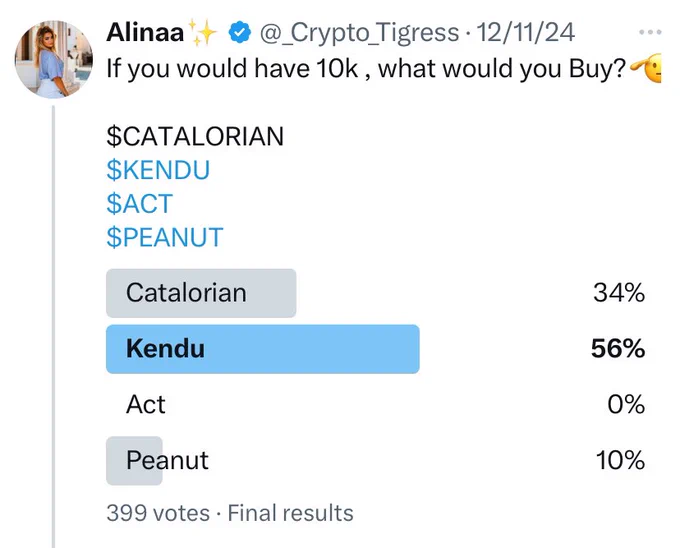
Task: Click the Alinaa display name
Action: [145, 32]
